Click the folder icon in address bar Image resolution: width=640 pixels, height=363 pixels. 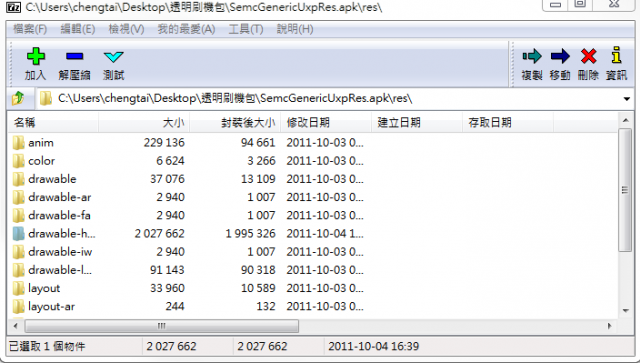(46, 98)
